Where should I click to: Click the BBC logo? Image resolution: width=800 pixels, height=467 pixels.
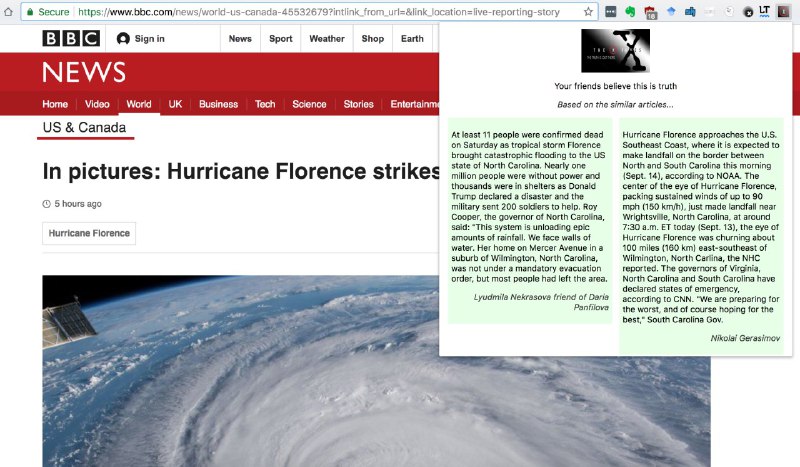tap(71, 38)
